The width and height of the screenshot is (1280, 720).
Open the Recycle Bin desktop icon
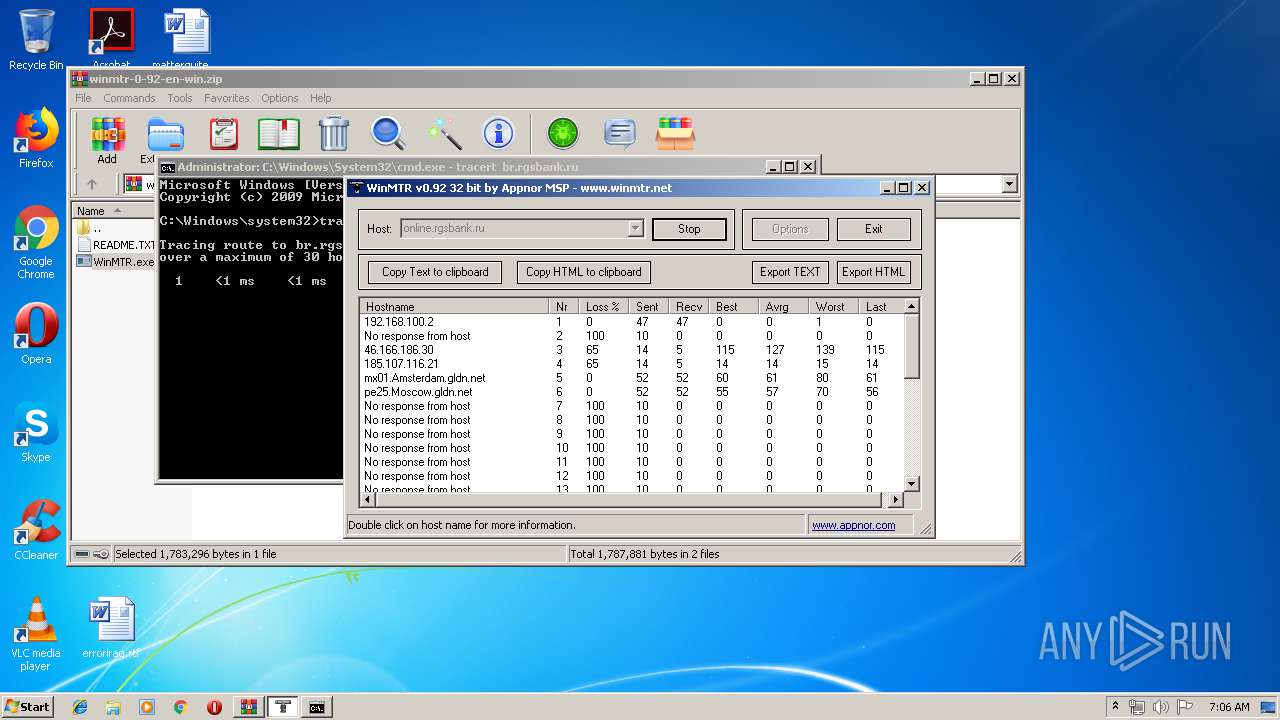pyautogui.click(x=36, y=40)
